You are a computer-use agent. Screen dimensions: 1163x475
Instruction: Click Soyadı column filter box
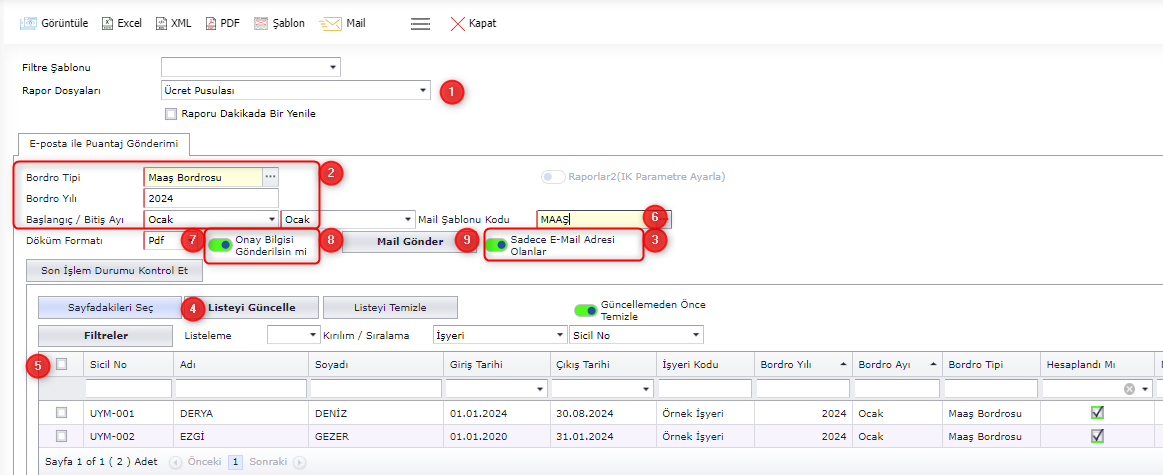point(375,389)
